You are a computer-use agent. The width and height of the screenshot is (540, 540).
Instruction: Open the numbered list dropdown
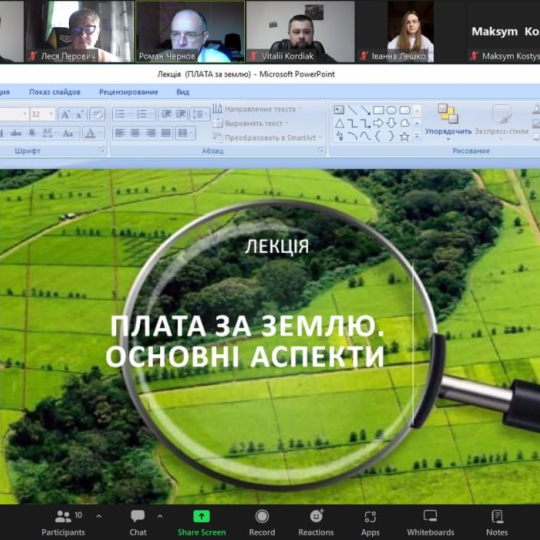(153, 114)
